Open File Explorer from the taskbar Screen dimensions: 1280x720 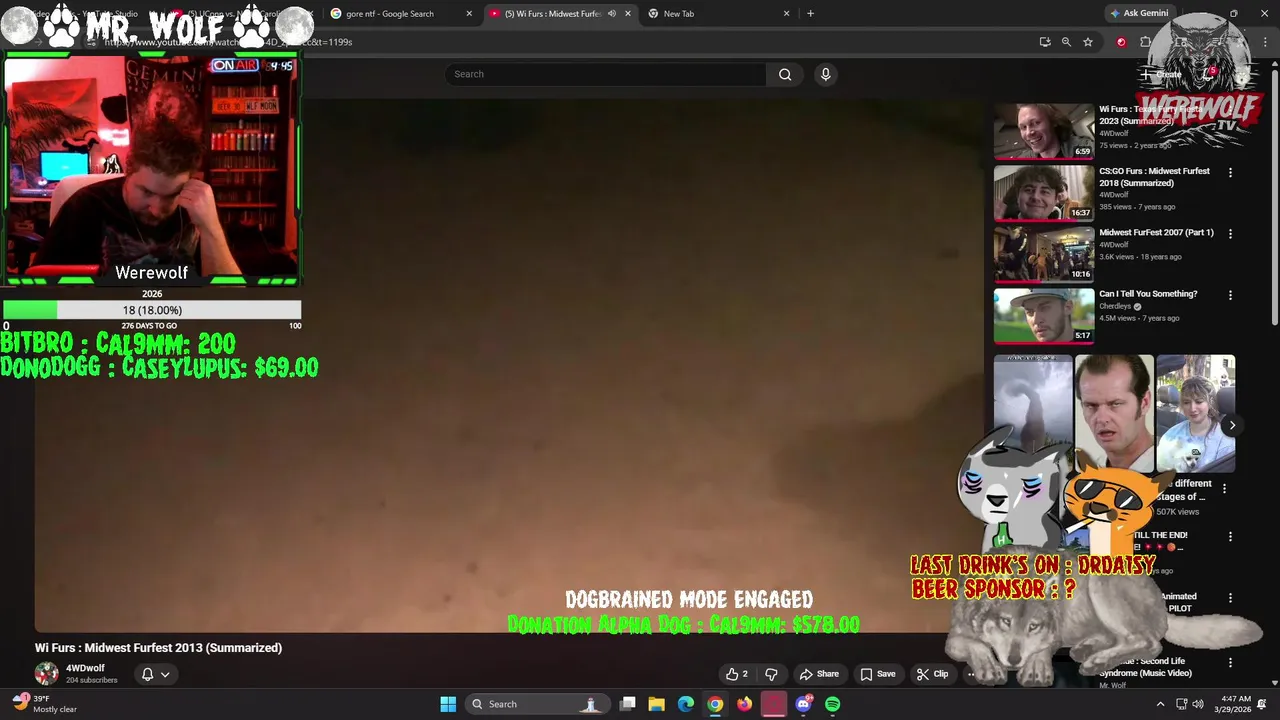[x=657, y=704]
